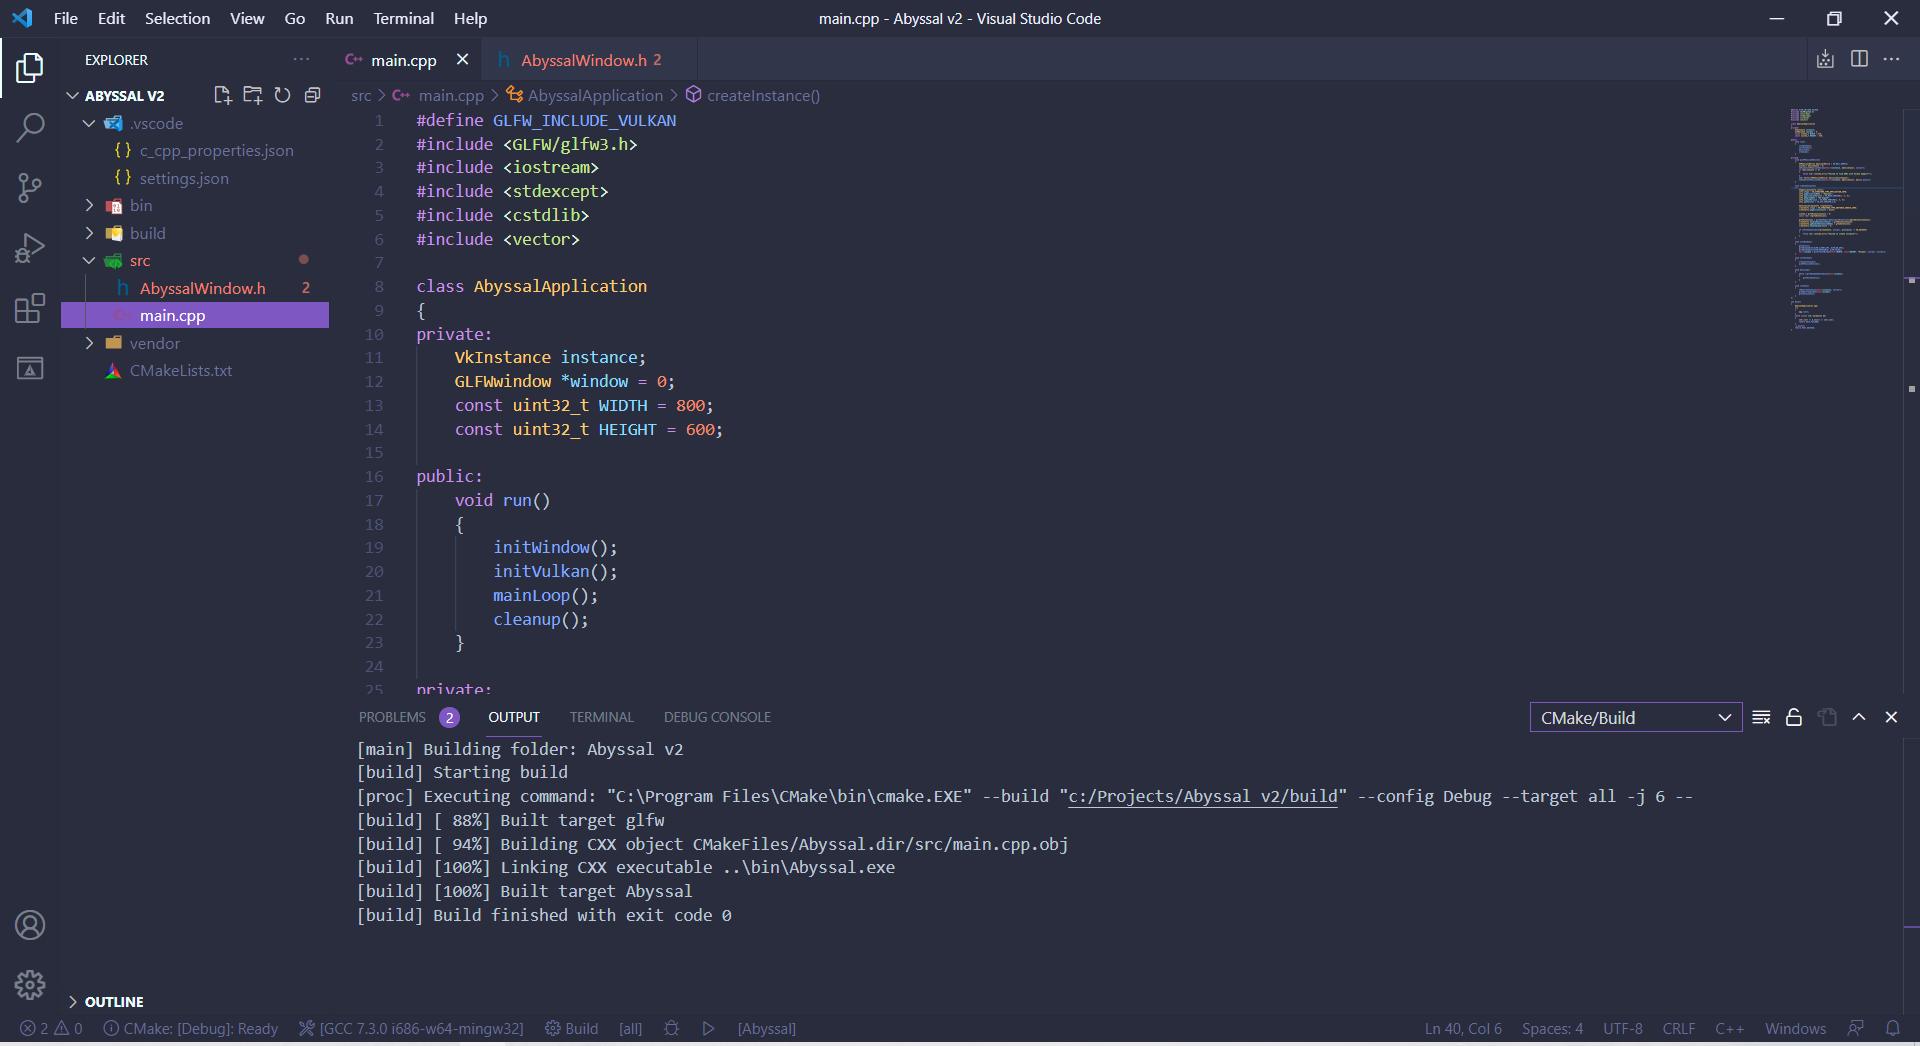Collapse folders in the Explorer
Screen dimensions: 1920x1046
coord(313,95)
